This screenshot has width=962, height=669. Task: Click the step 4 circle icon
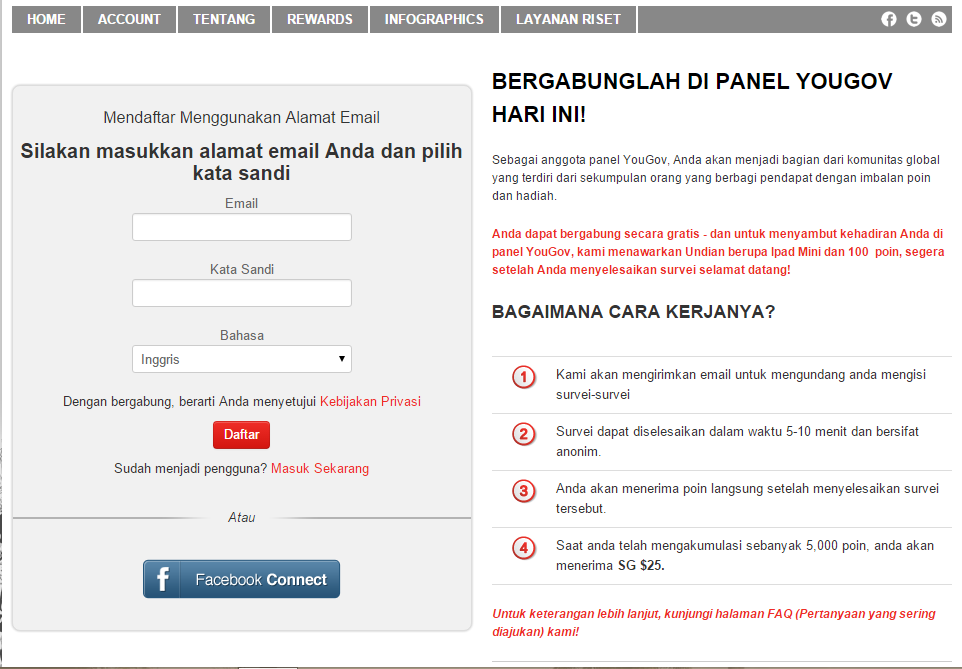pos(523,547)
